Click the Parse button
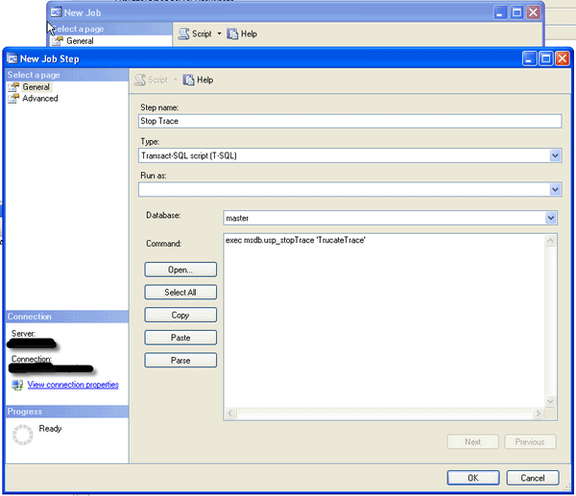This screenshot has height=496, width=576. pyautogui.click(x=180, y=360)
